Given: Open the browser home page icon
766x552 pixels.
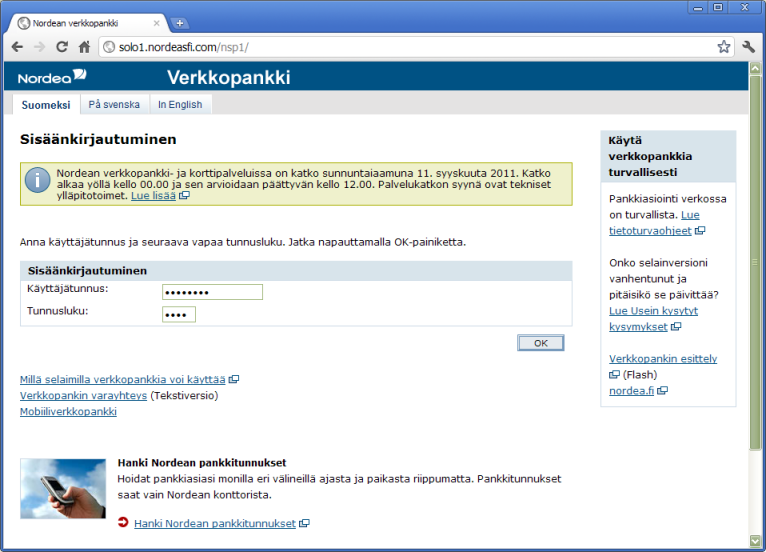Looking at the screenshot, I should pos(84,47).
